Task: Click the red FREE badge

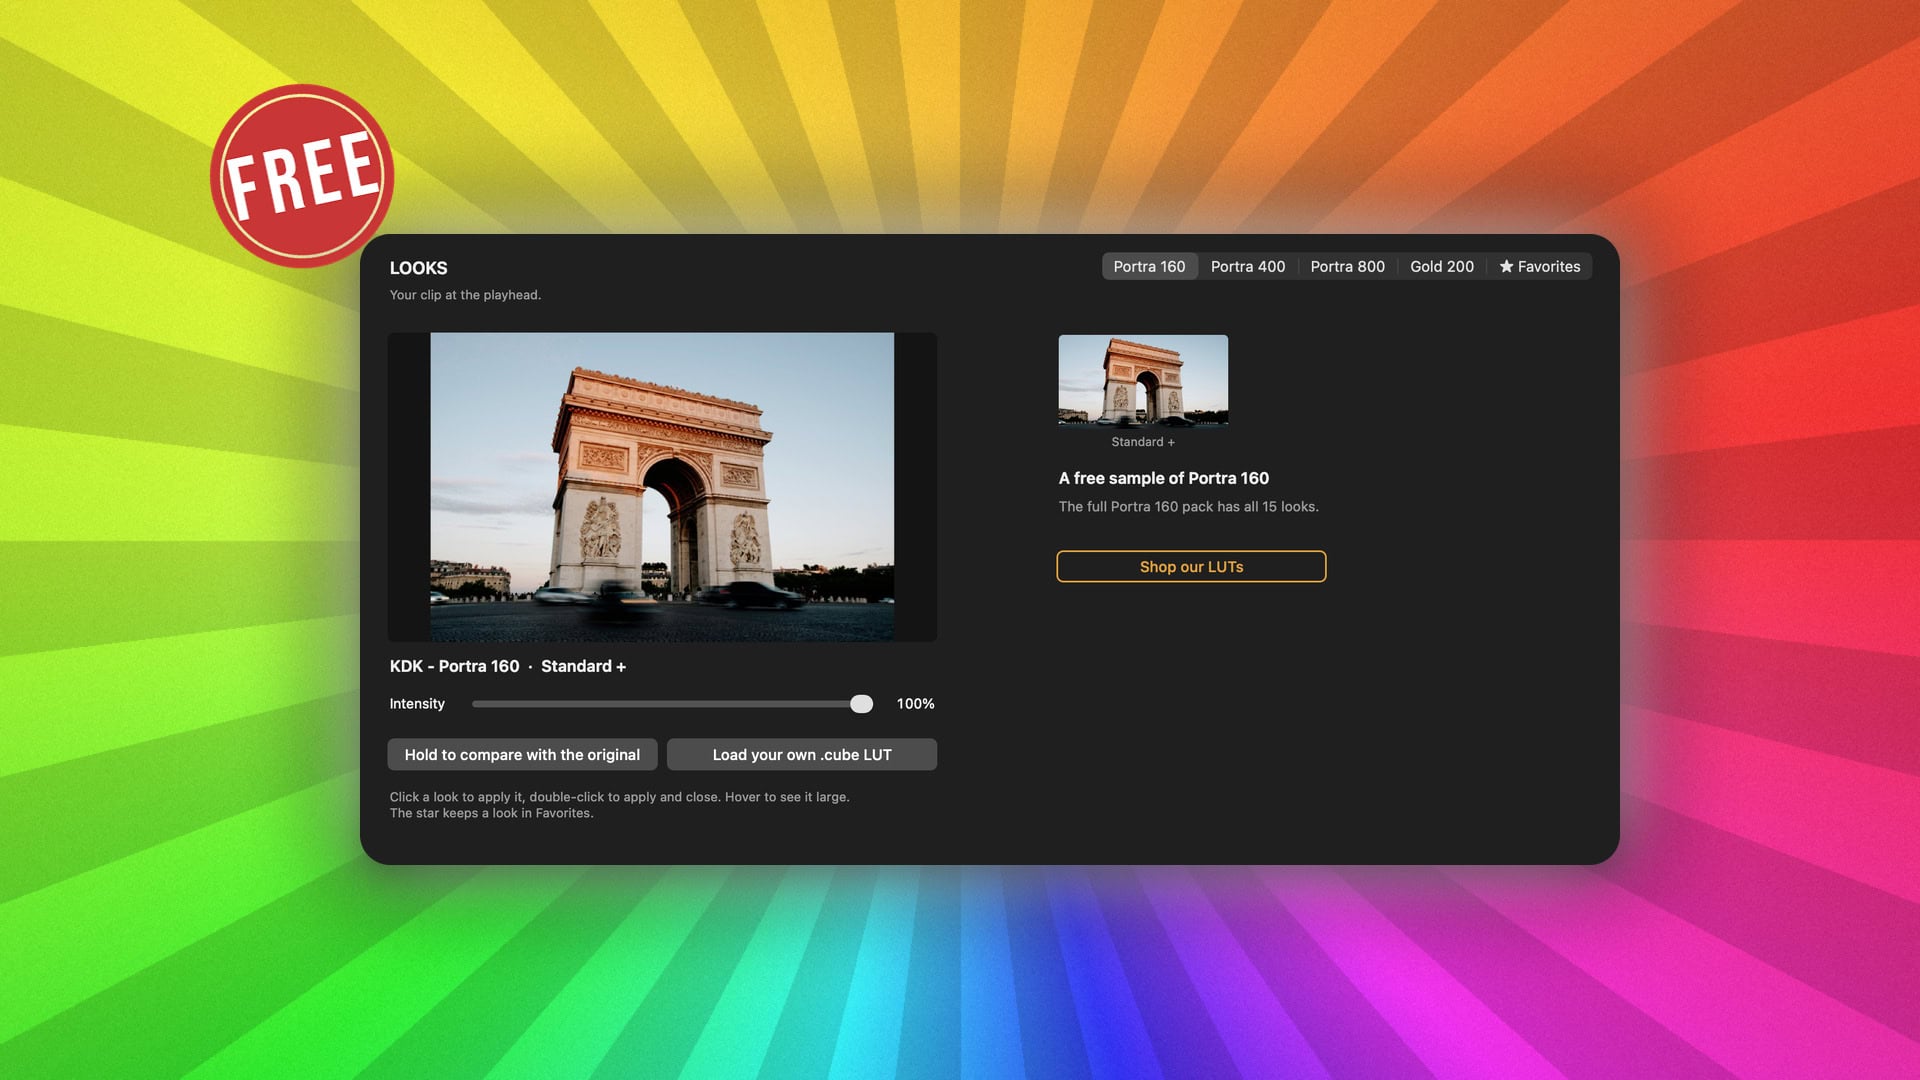Action: click(x=302, y=176)
